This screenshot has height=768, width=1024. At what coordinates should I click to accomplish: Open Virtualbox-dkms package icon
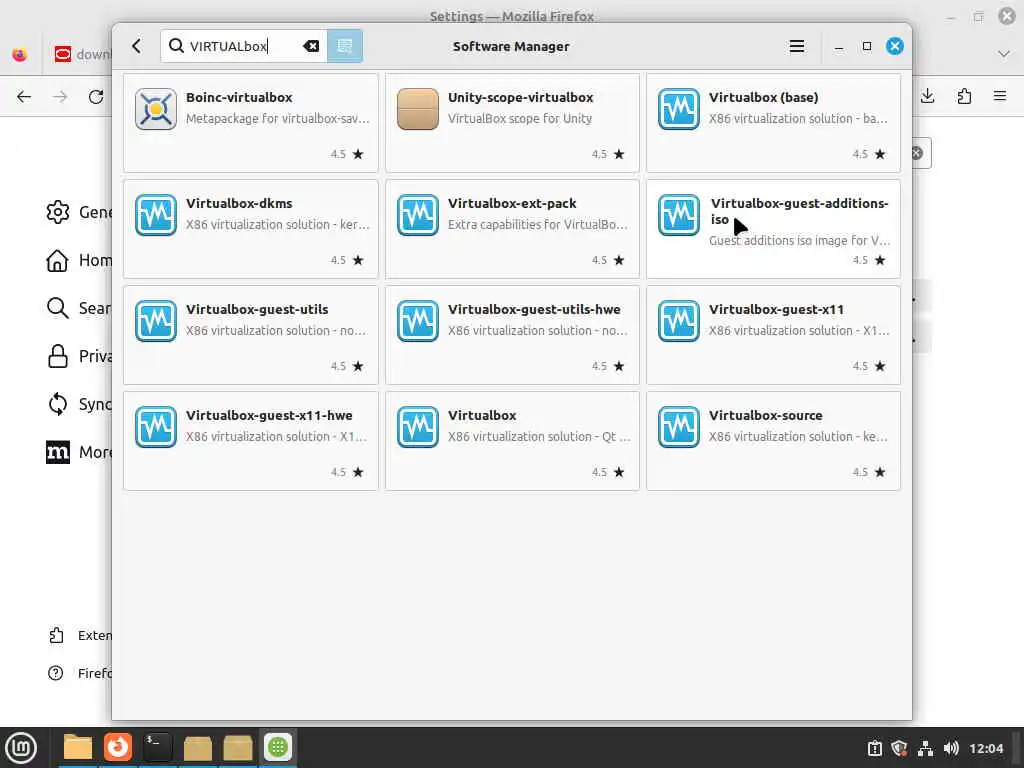click(x=155, y=215)
